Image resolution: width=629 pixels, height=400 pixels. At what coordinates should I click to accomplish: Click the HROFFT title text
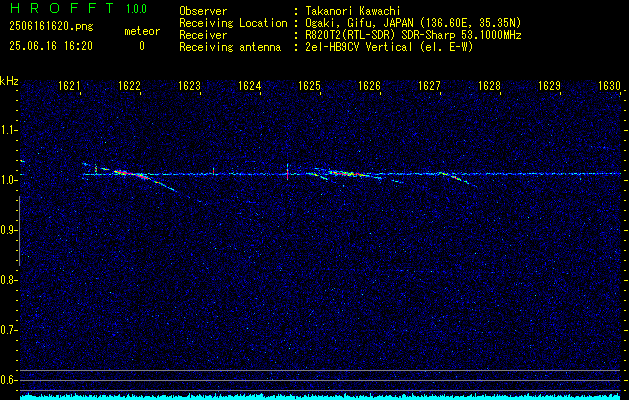pos(62,8)
